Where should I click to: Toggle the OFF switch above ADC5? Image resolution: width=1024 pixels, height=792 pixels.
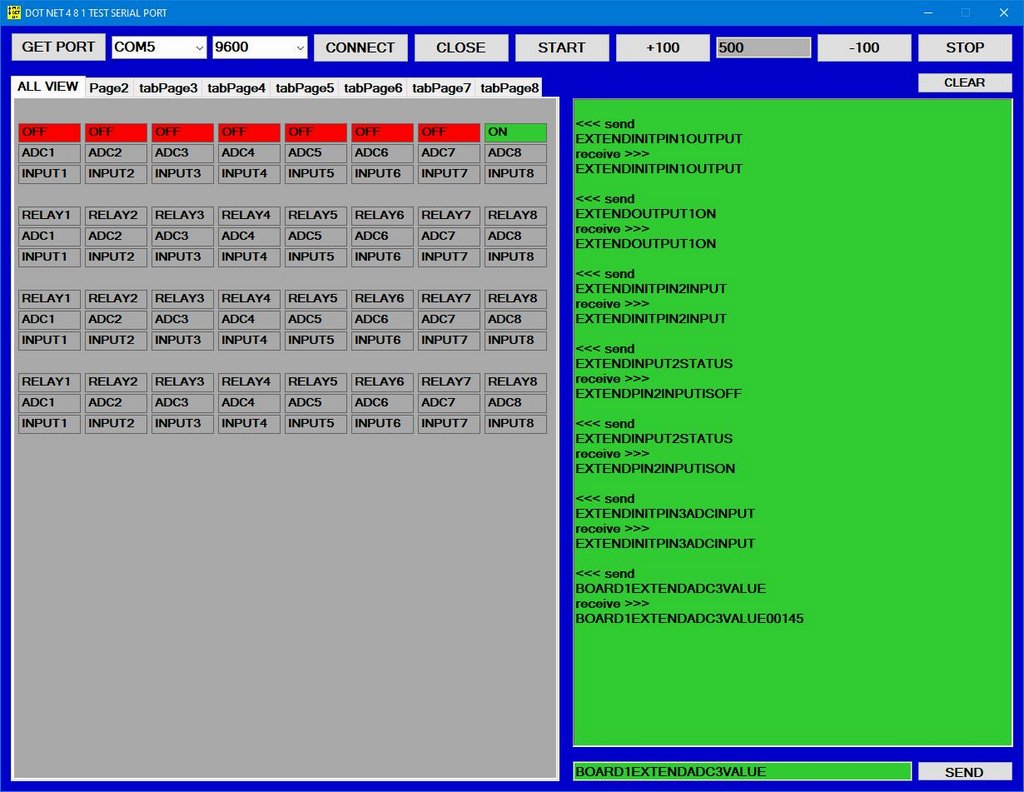[x=316, y=133]
